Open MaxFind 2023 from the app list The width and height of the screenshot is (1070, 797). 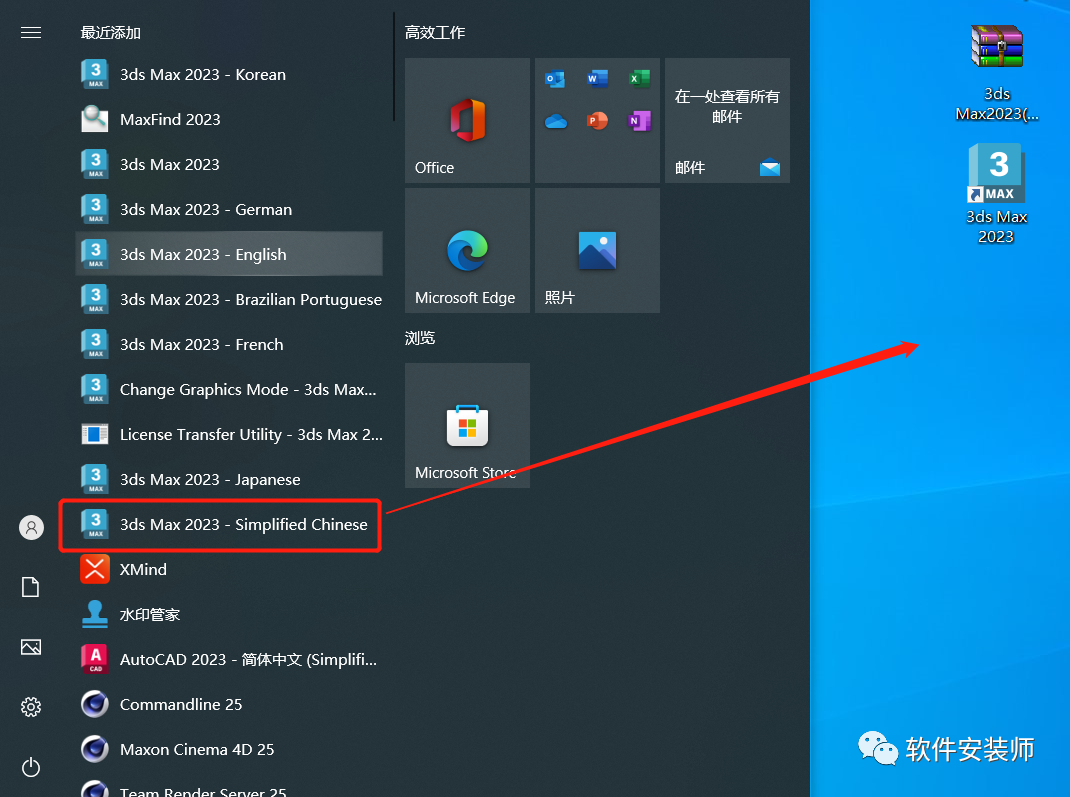point(229,119)
